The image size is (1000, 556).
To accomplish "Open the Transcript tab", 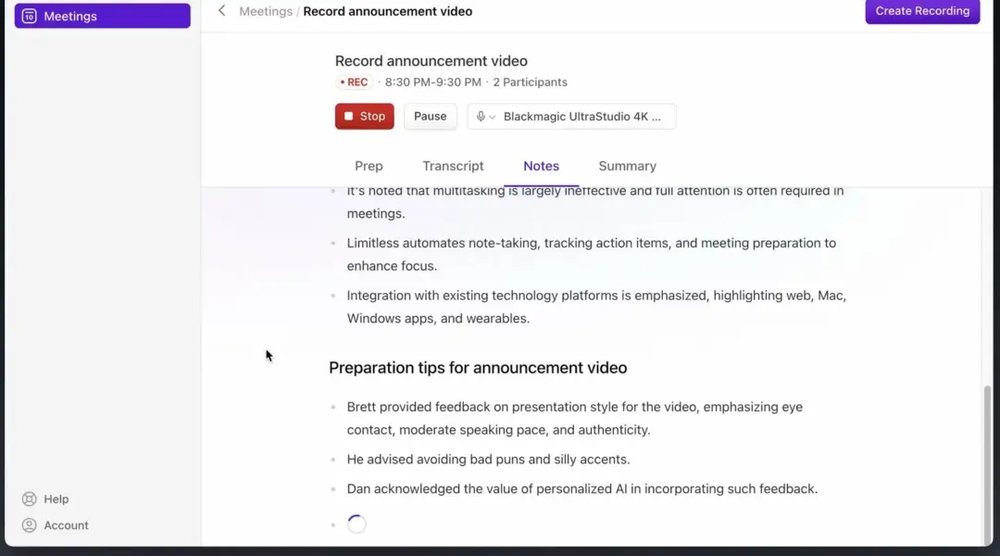I will 453,166.
